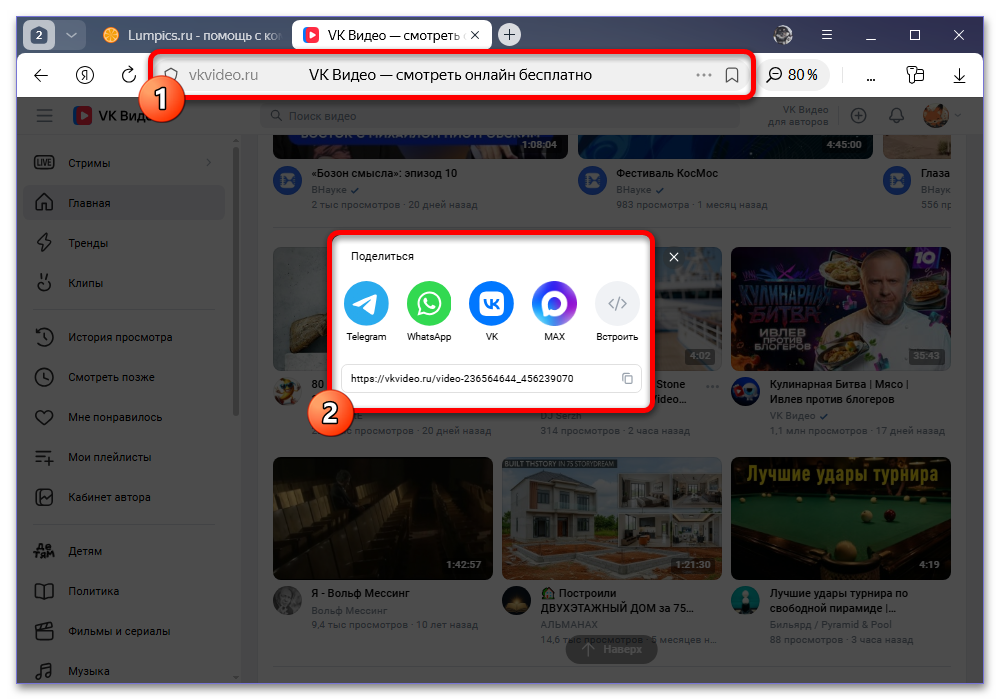Image resolution: width=1000 pixels, height=700 pixels.
Task: Open VK Видео для авторов link
Action: pyautogui.click(x=798, y=115)
